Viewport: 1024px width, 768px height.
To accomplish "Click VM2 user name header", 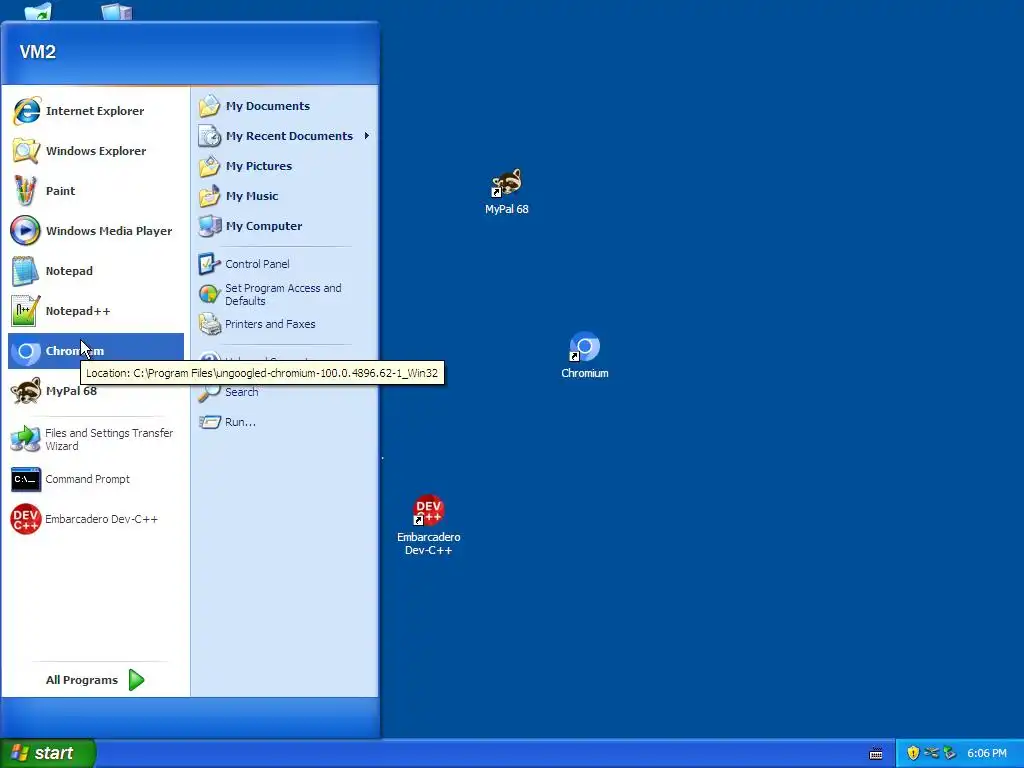I will point(38,52).
